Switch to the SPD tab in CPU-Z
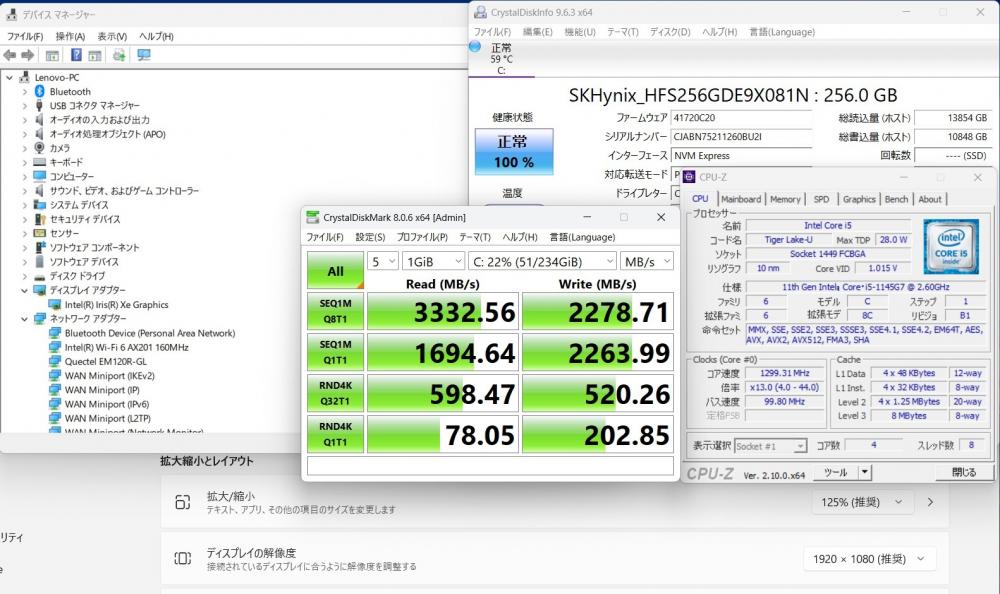The height and width of the screenshot is (594, 1000). [x=821, y=199]
